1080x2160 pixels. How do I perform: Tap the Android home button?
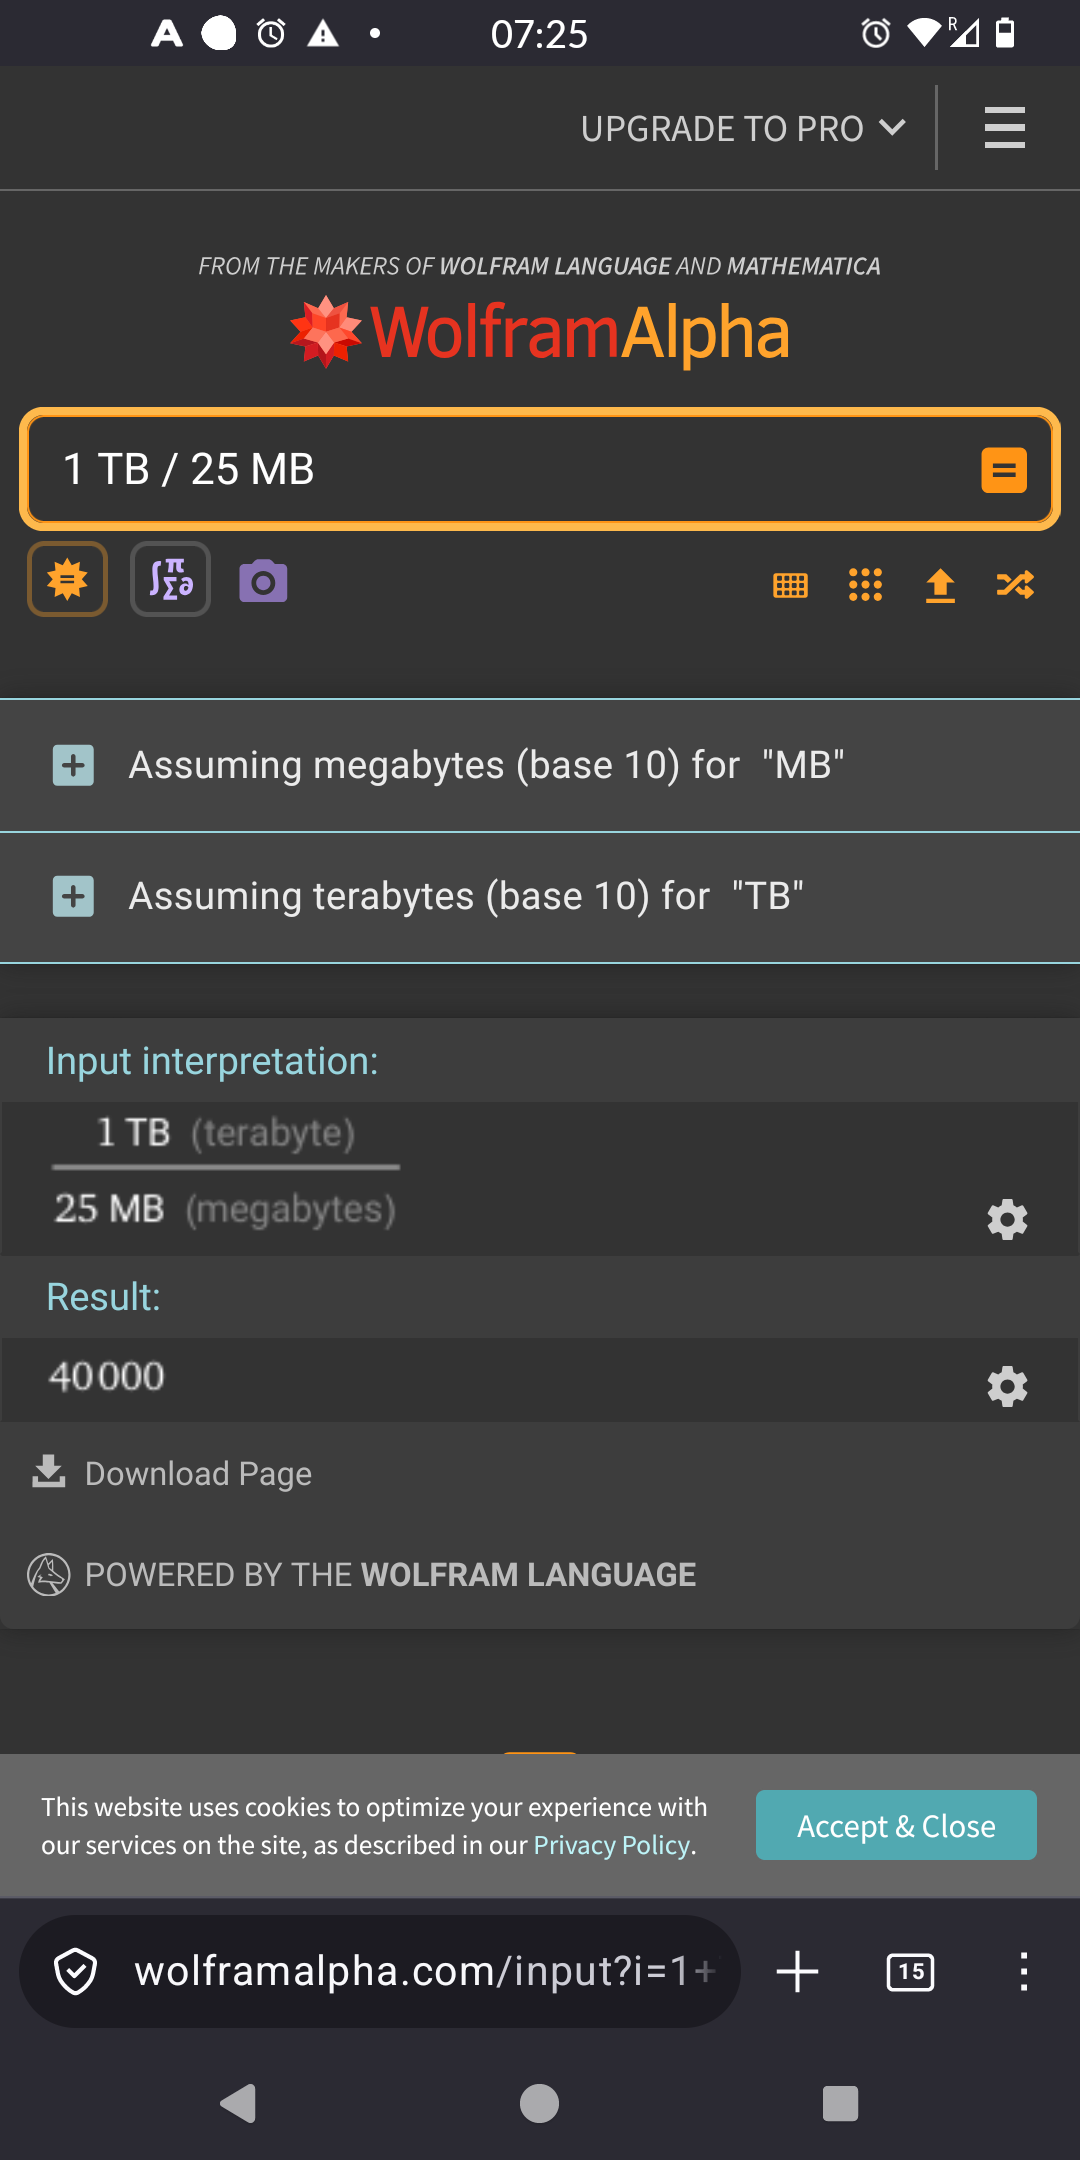[539, 2104]
